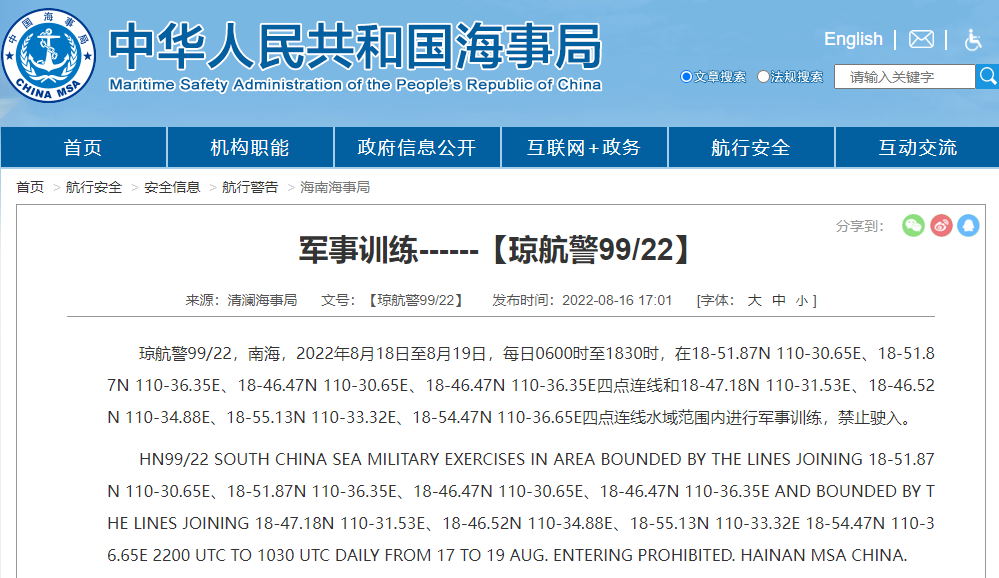The width and height of the screenshot is (999, 578).
Task: Switch site language to English
Action: 852,39
